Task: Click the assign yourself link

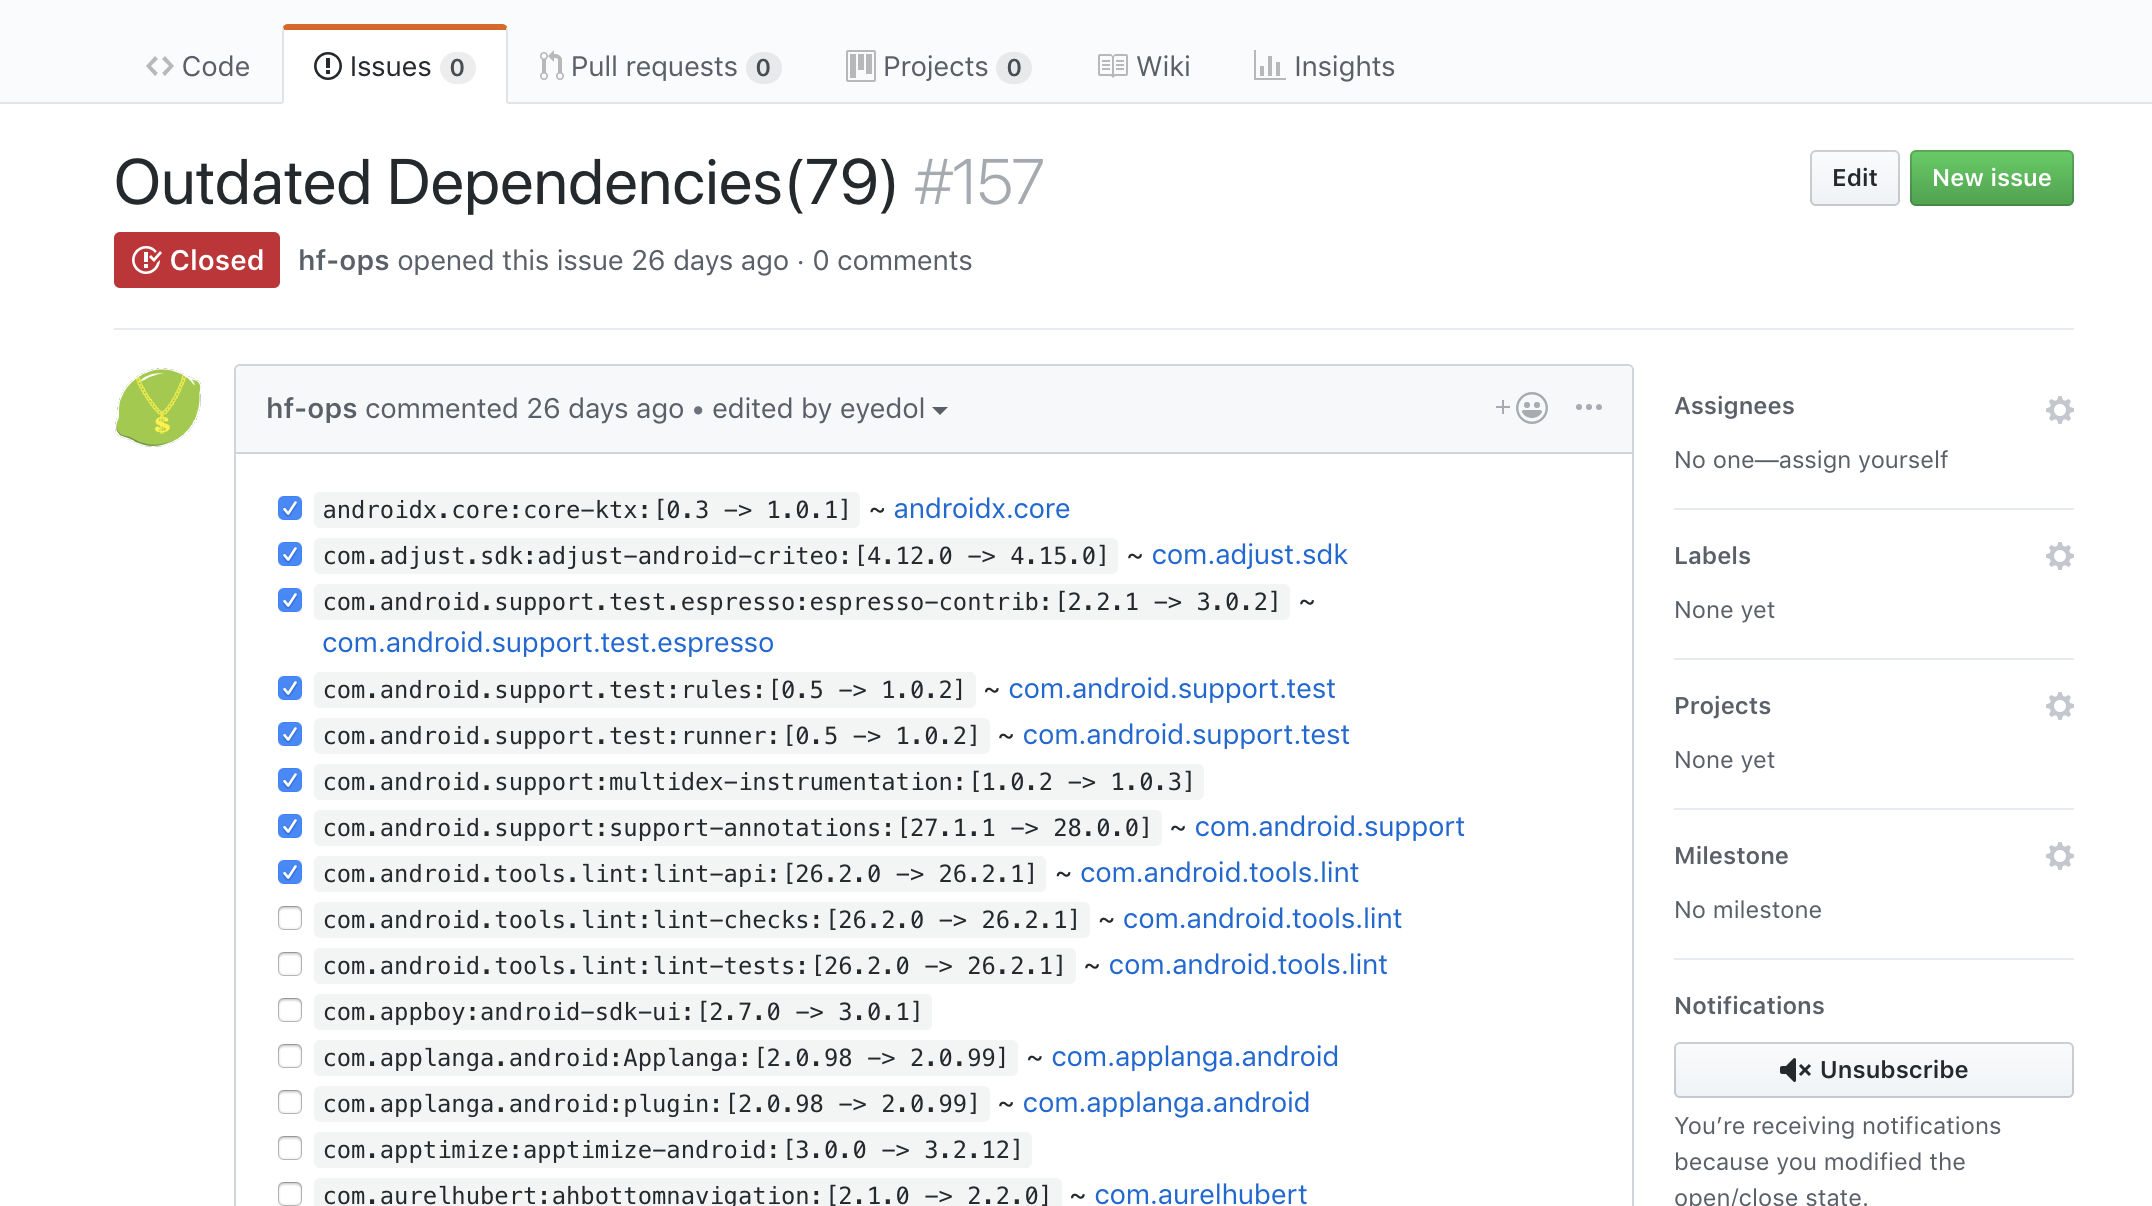Action: click(x=1862, y=460)
